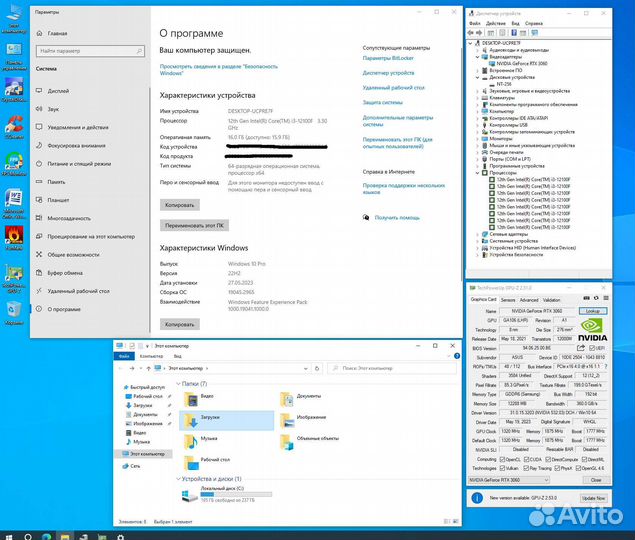Viewport: 635px width, 540px height.
Task: Open the Действие menu in Device Manager
Action: point(496,23)
